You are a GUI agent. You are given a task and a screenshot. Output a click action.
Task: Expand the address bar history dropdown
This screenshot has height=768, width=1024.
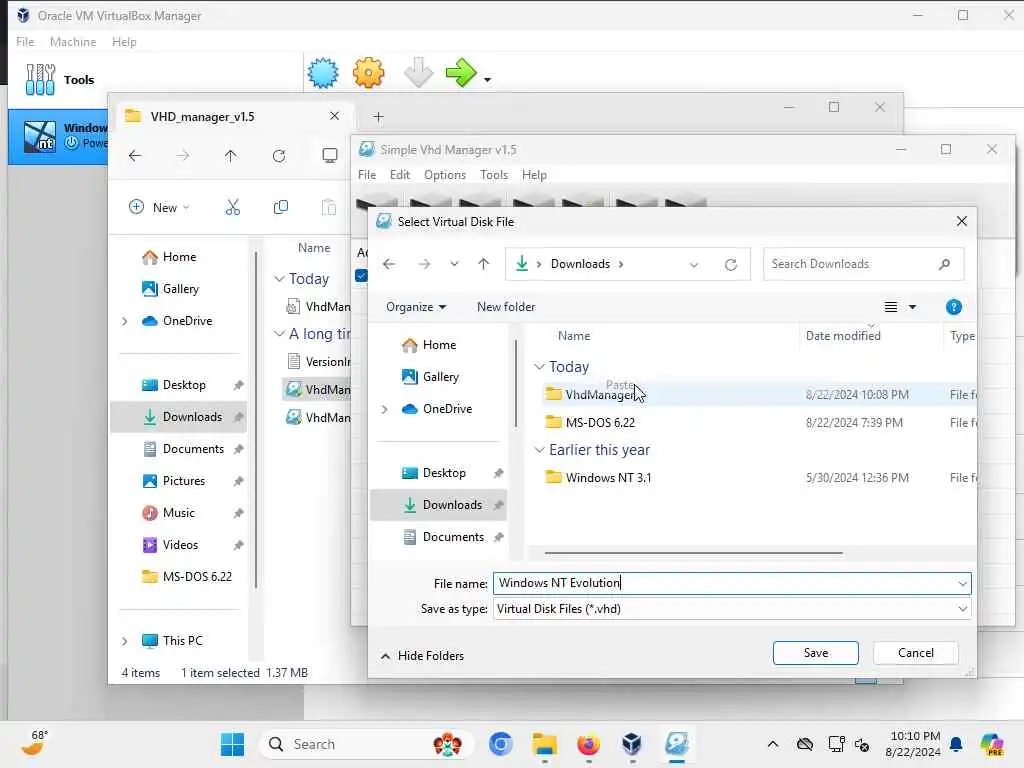[694, 264]
